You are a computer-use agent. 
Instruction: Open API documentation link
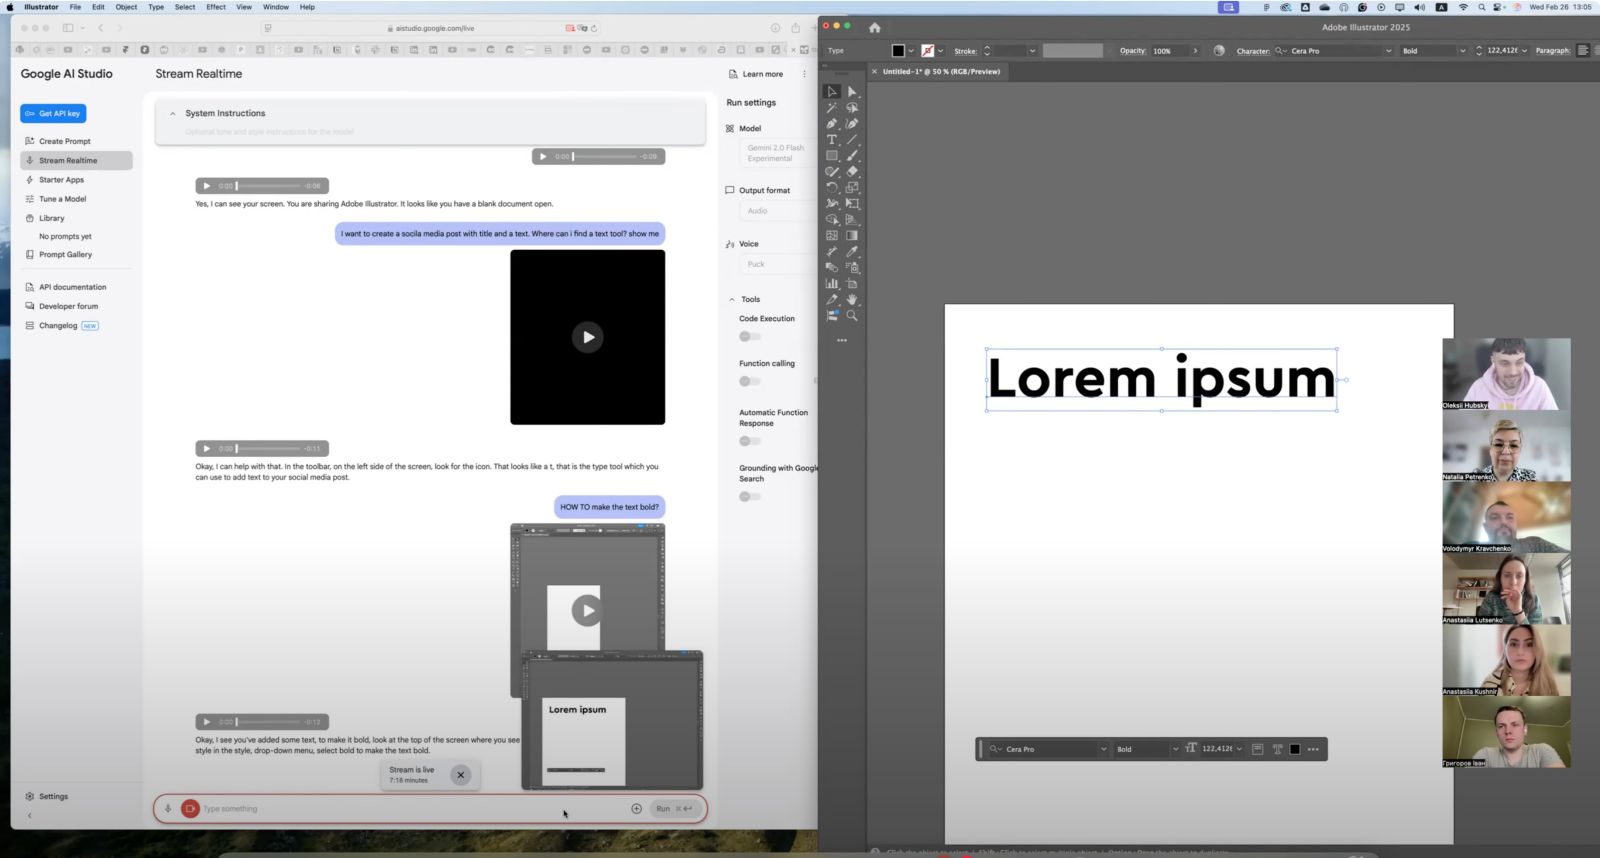coord(72,287)
